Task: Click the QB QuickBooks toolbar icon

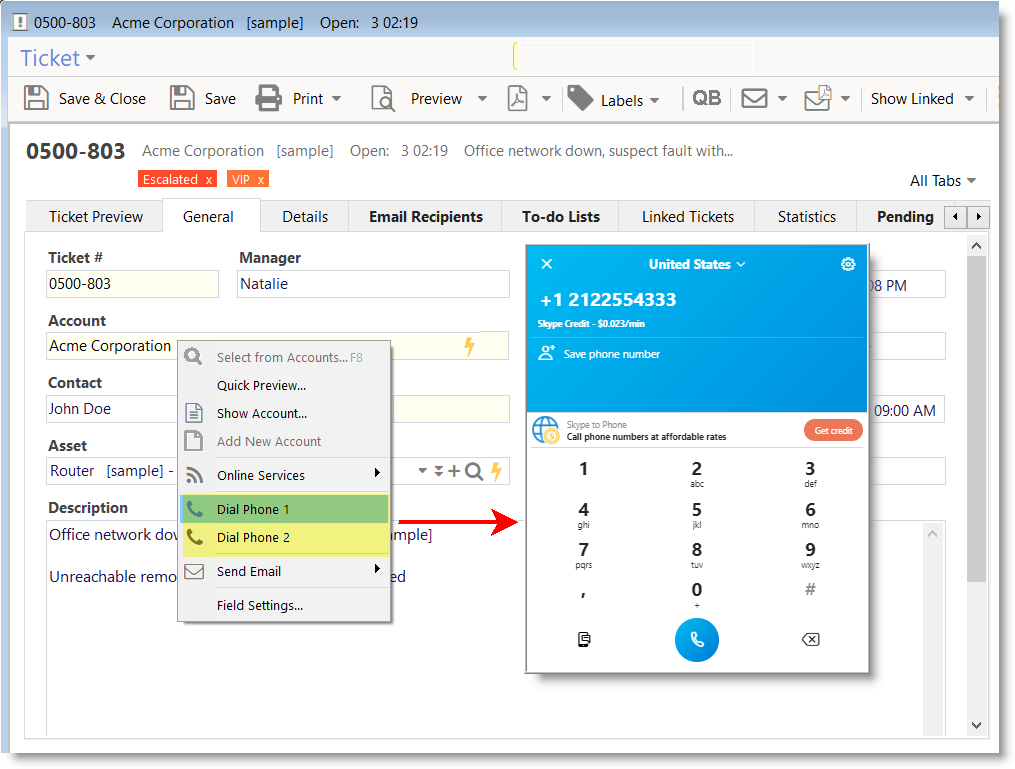Action: click(x=706, y=98)
